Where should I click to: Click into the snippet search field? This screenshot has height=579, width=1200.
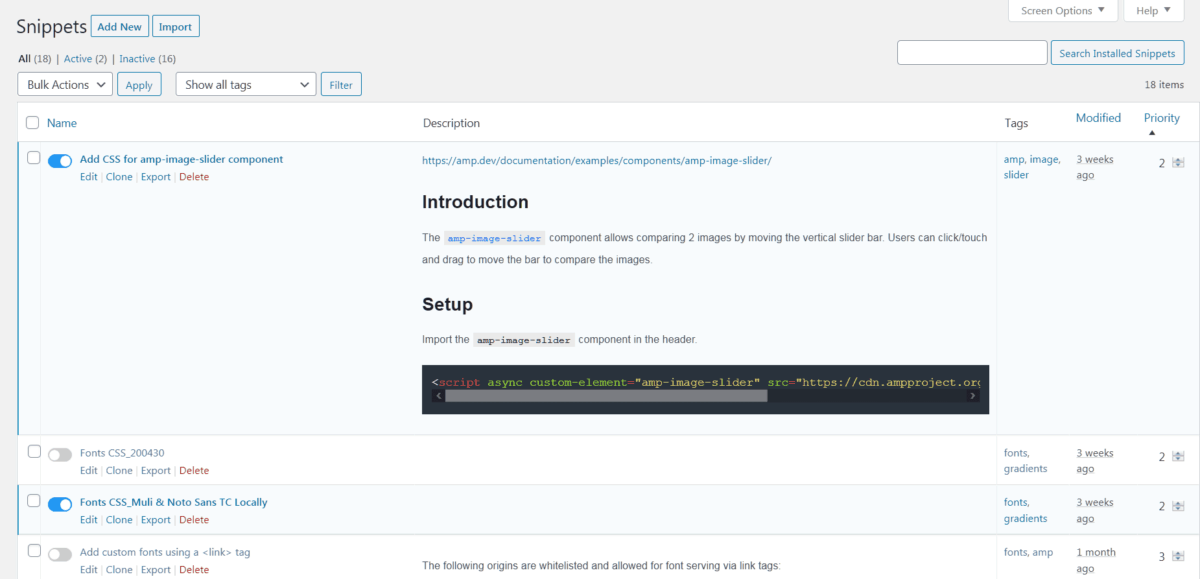(971, 52)
